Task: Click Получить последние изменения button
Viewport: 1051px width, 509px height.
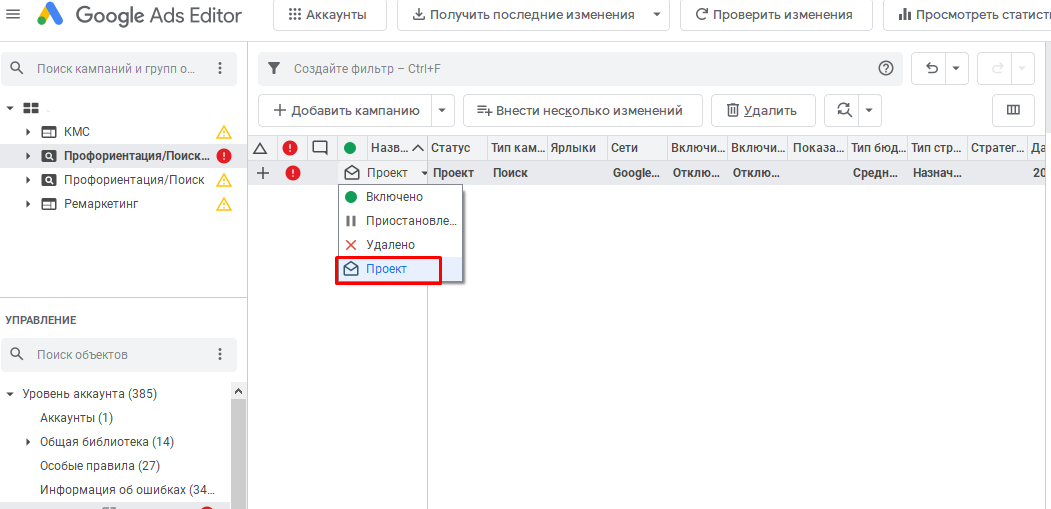Action: tap(522, 15)
